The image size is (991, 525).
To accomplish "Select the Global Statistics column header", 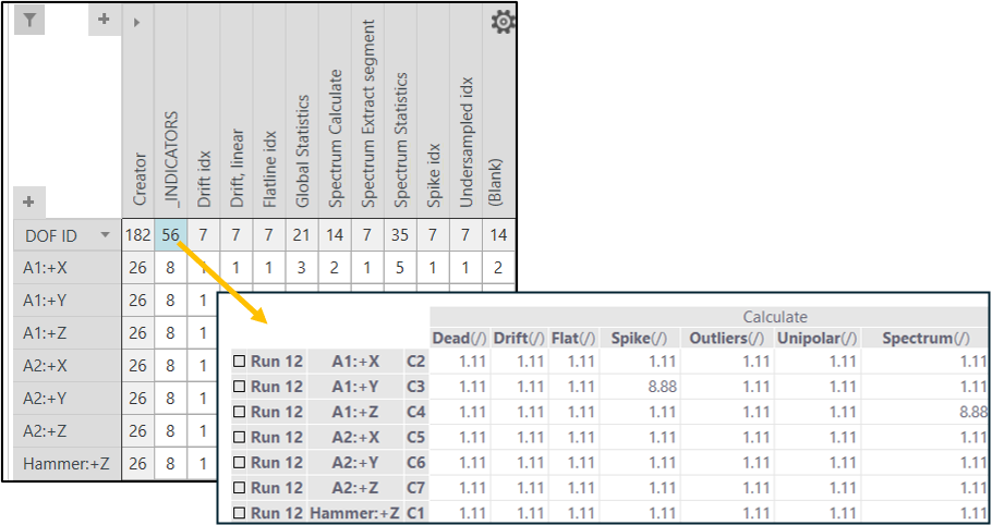I will tap(302, 150).
